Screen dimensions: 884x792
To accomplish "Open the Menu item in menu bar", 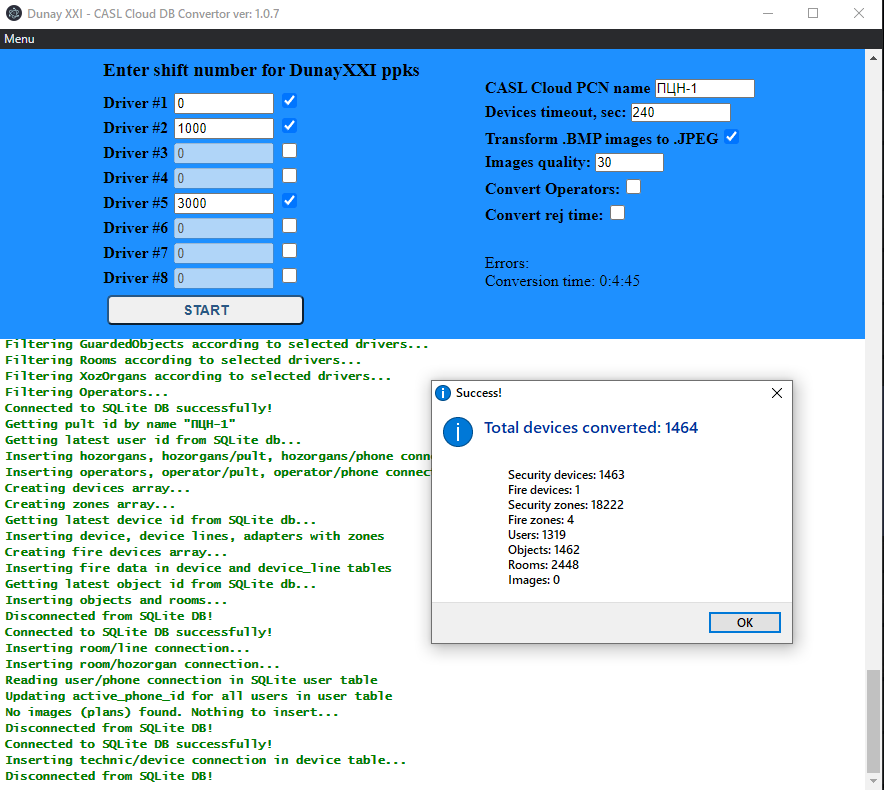I will tap(19, 39).
